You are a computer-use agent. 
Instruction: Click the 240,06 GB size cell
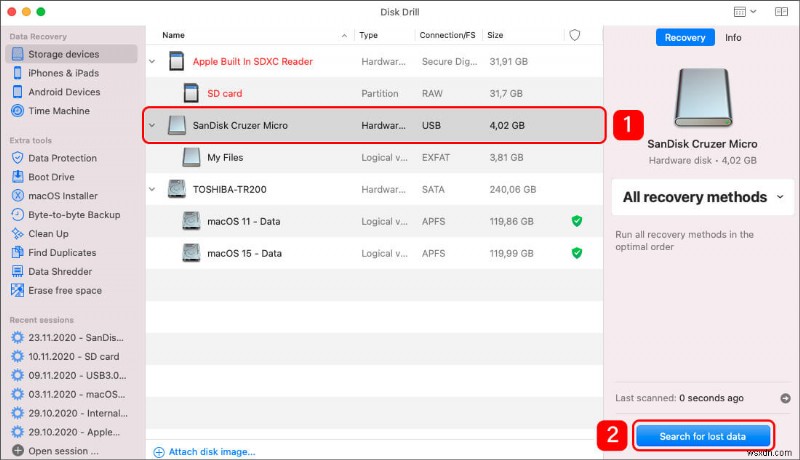coord(513,189)
